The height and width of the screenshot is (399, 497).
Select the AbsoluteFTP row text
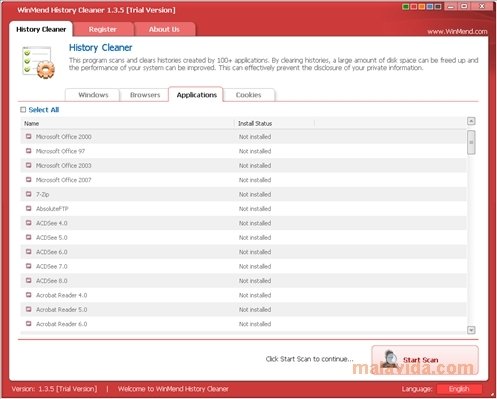[x=52, y=209]
